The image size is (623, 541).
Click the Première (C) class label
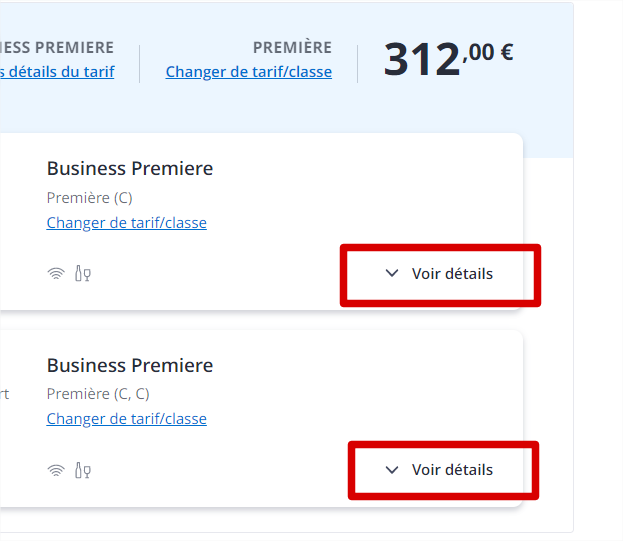coord(89,197)
